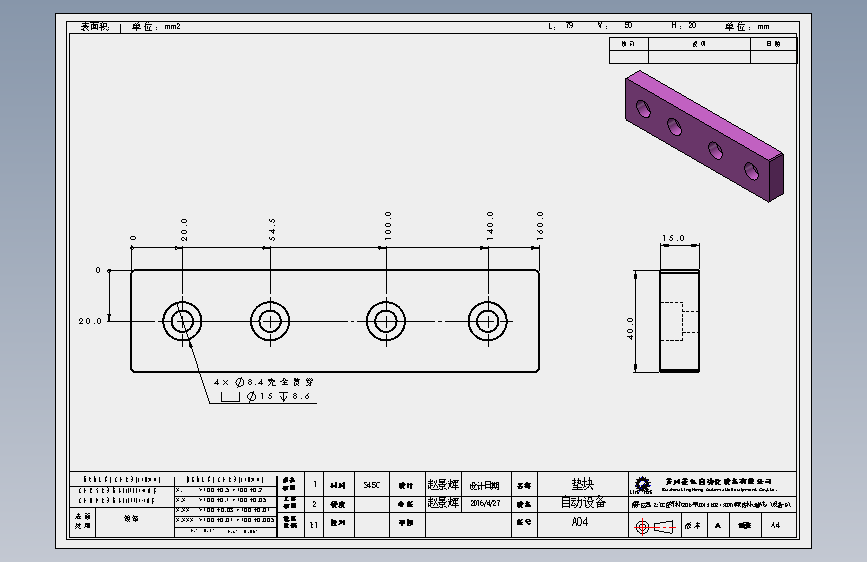Viewport: 867px width, 562px height.
Task: Click the company gear logo in title block
Action: tap(642, 484)
